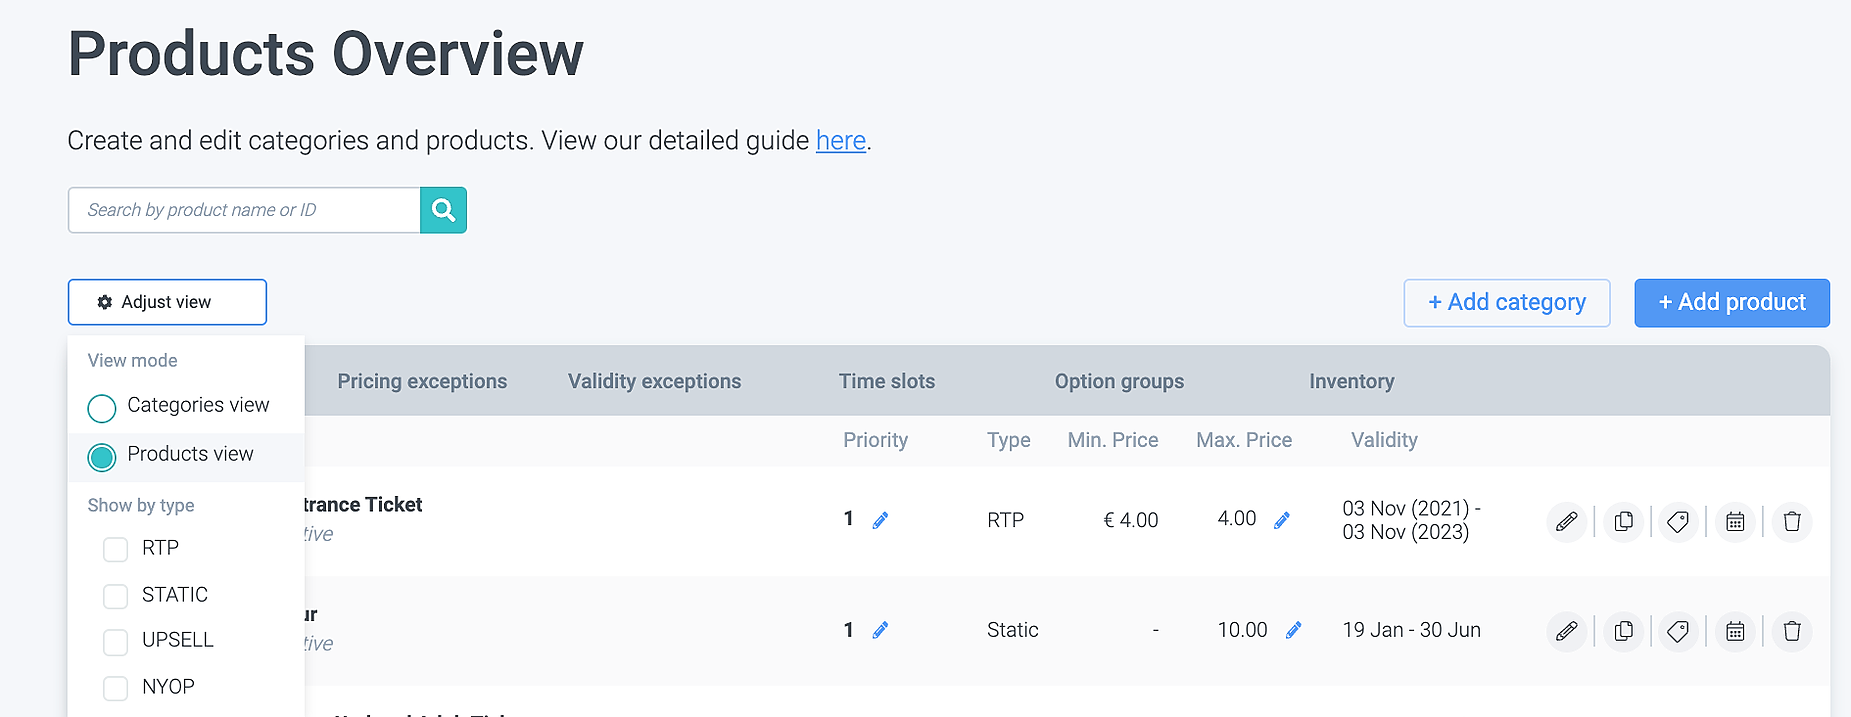Check the RTP type filter

[116, 549]
